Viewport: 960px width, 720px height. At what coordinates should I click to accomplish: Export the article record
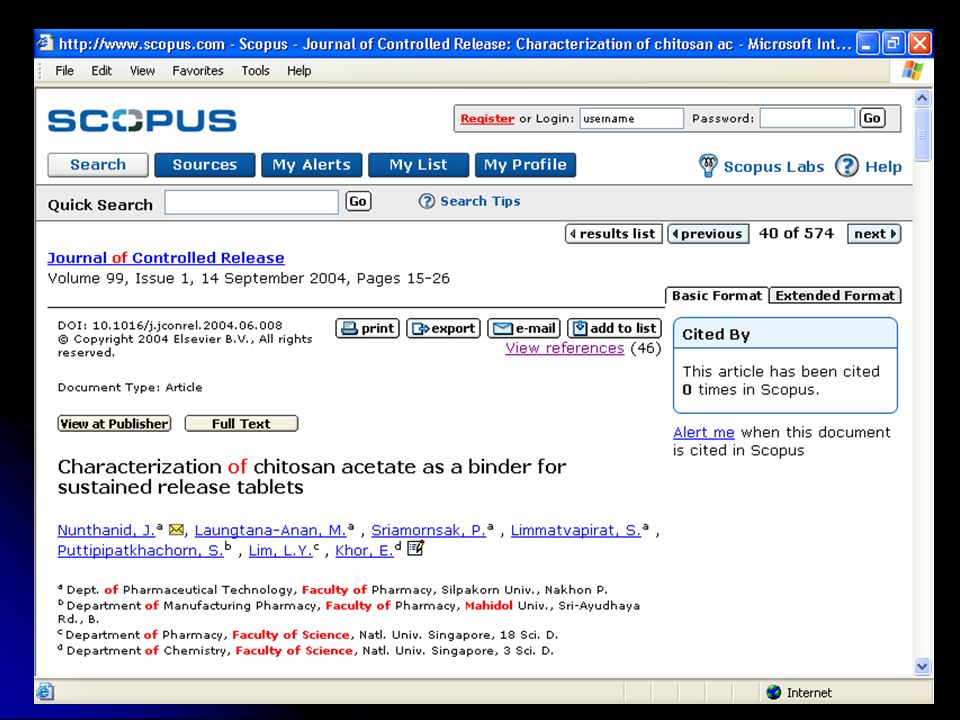(x=443, y=328)
